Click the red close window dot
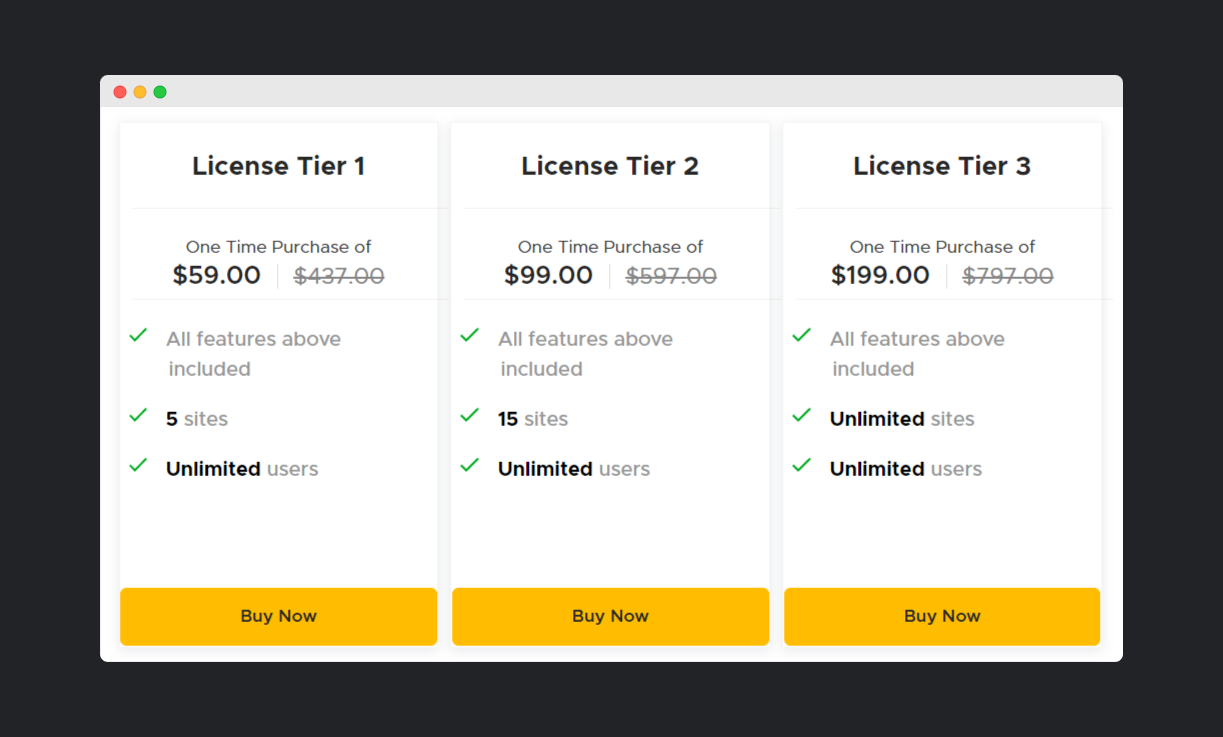 (x=120, y=92)
